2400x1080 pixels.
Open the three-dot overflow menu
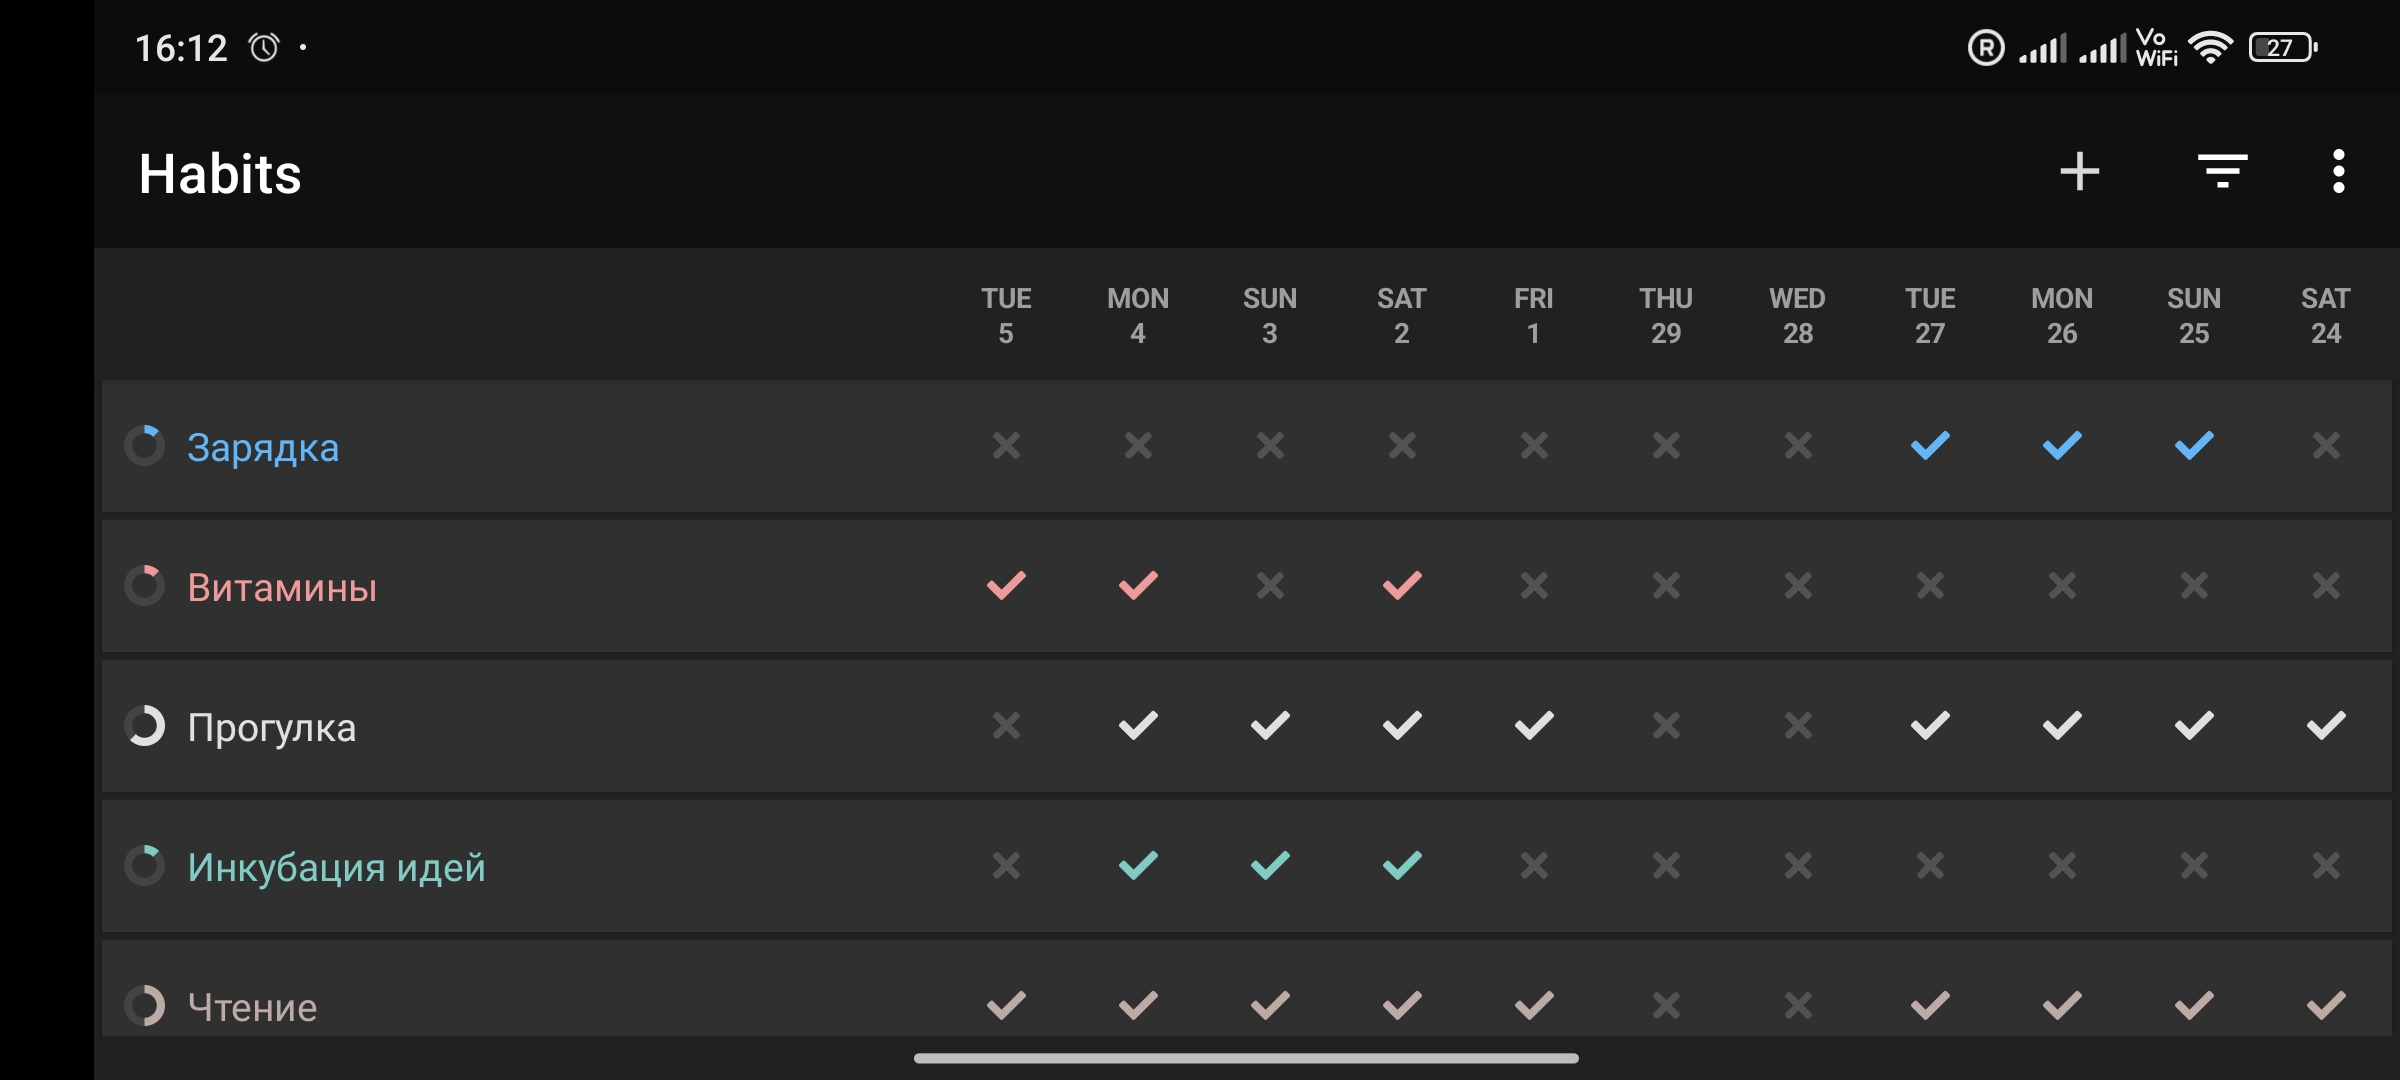pyautogui.click(x=2338, y=171)
